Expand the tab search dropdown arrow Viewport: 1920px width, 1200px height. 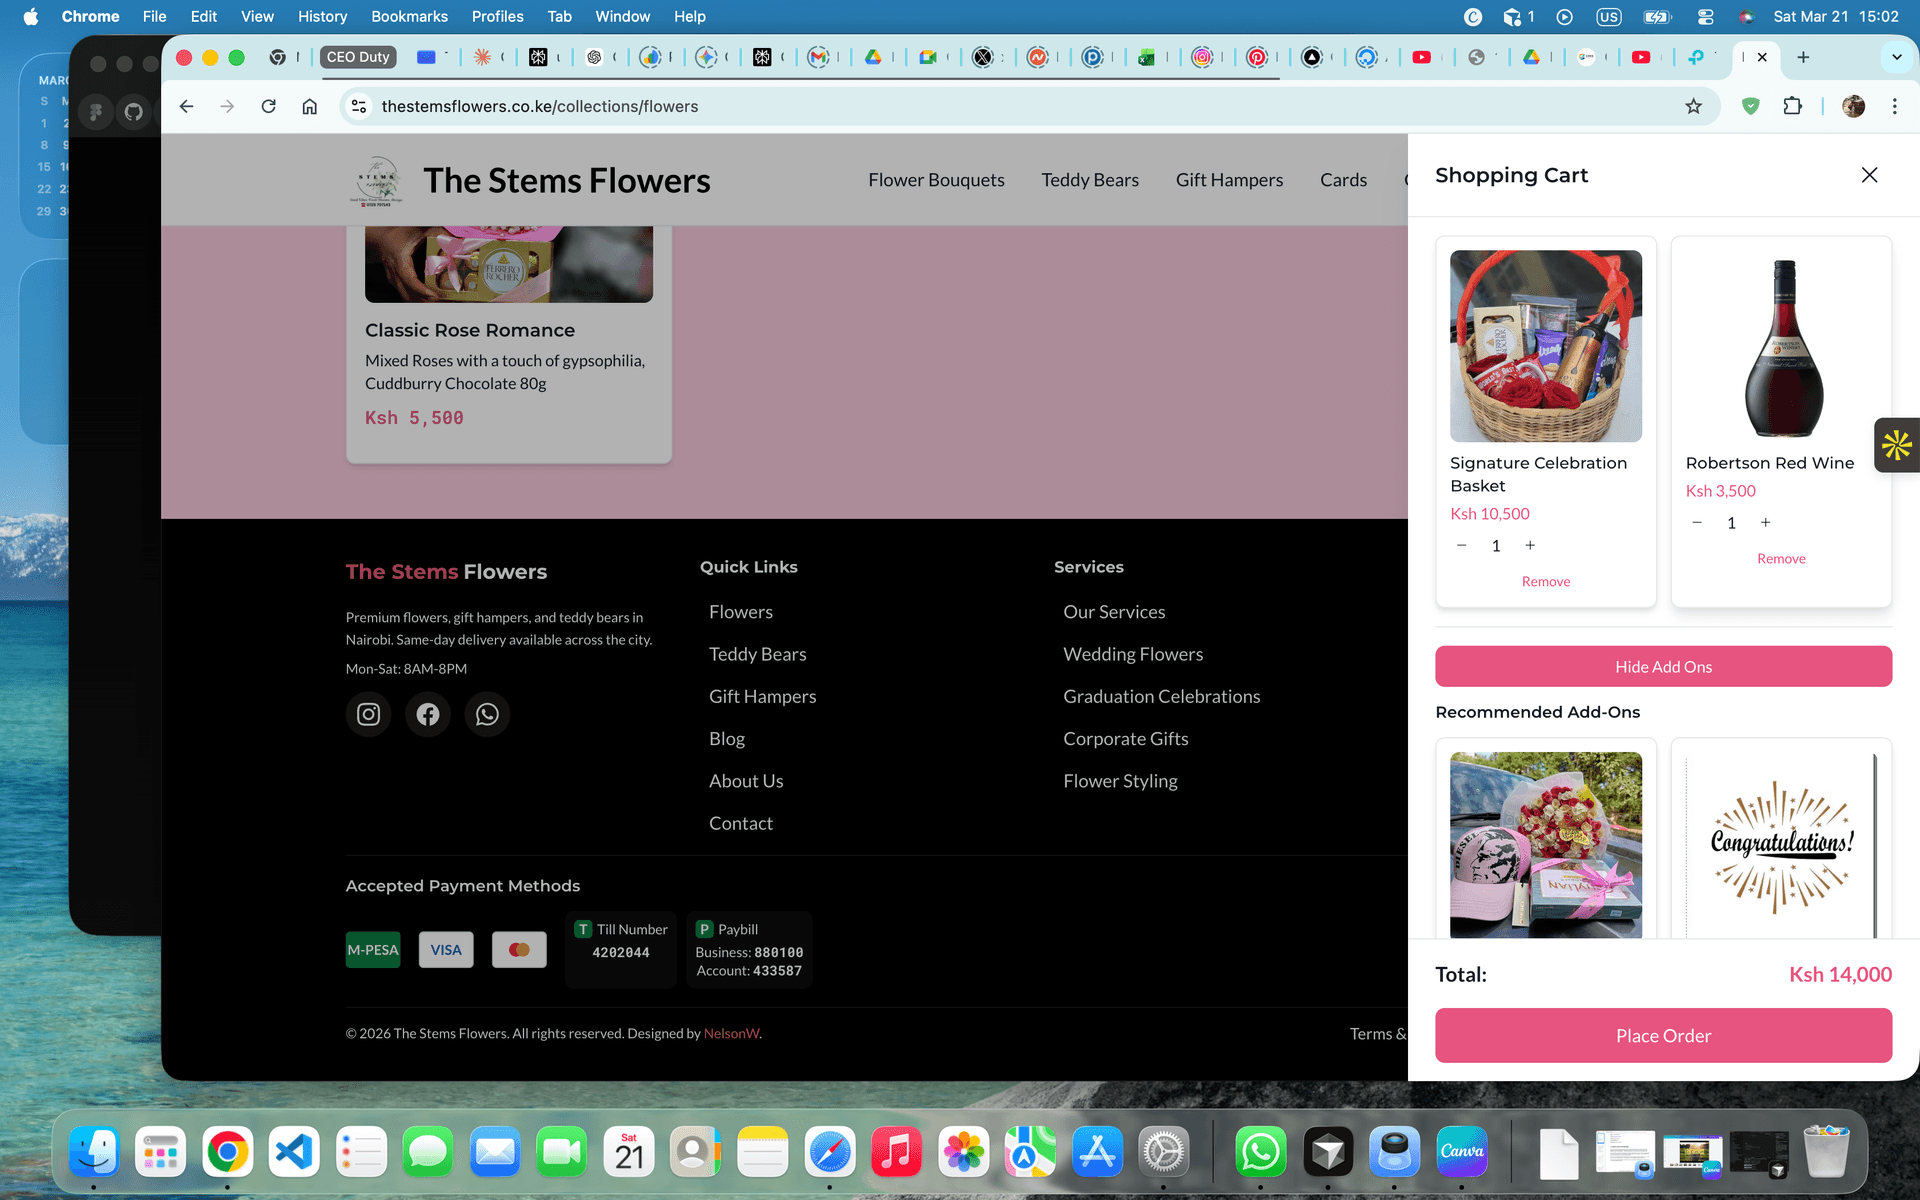tap(1896, 57)
